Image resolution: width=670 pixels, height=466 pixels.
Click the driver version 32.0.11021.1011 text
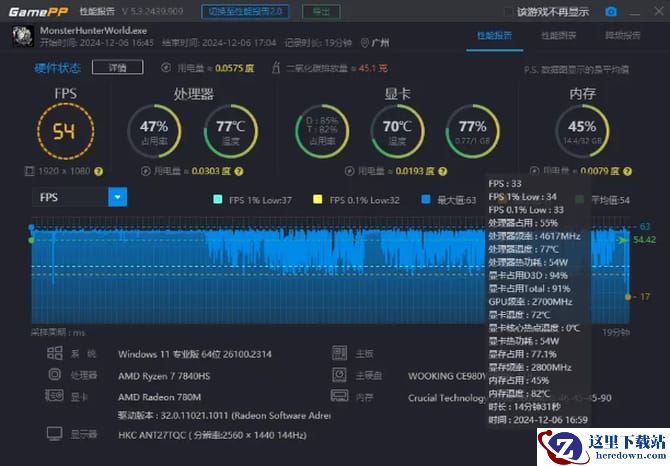pos(224,416)
